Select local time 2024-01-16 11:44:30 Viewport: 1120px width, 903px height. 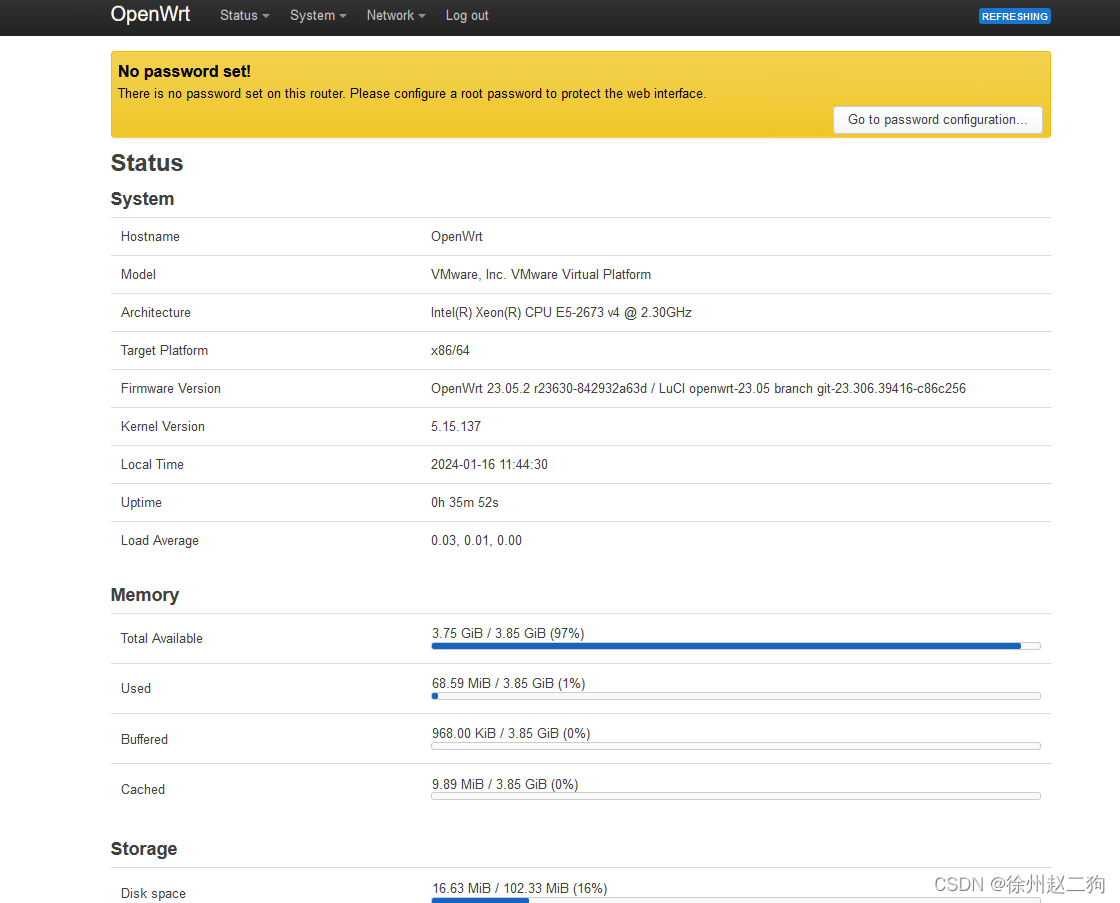tap(489, 464)
